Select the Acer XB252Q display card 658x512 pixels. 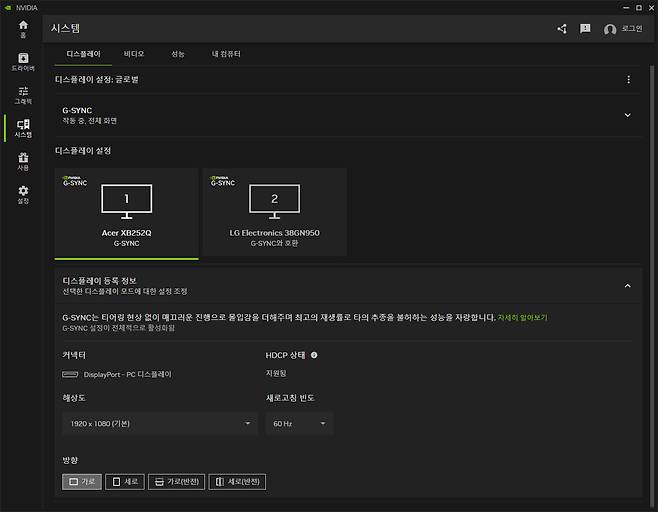126,212
